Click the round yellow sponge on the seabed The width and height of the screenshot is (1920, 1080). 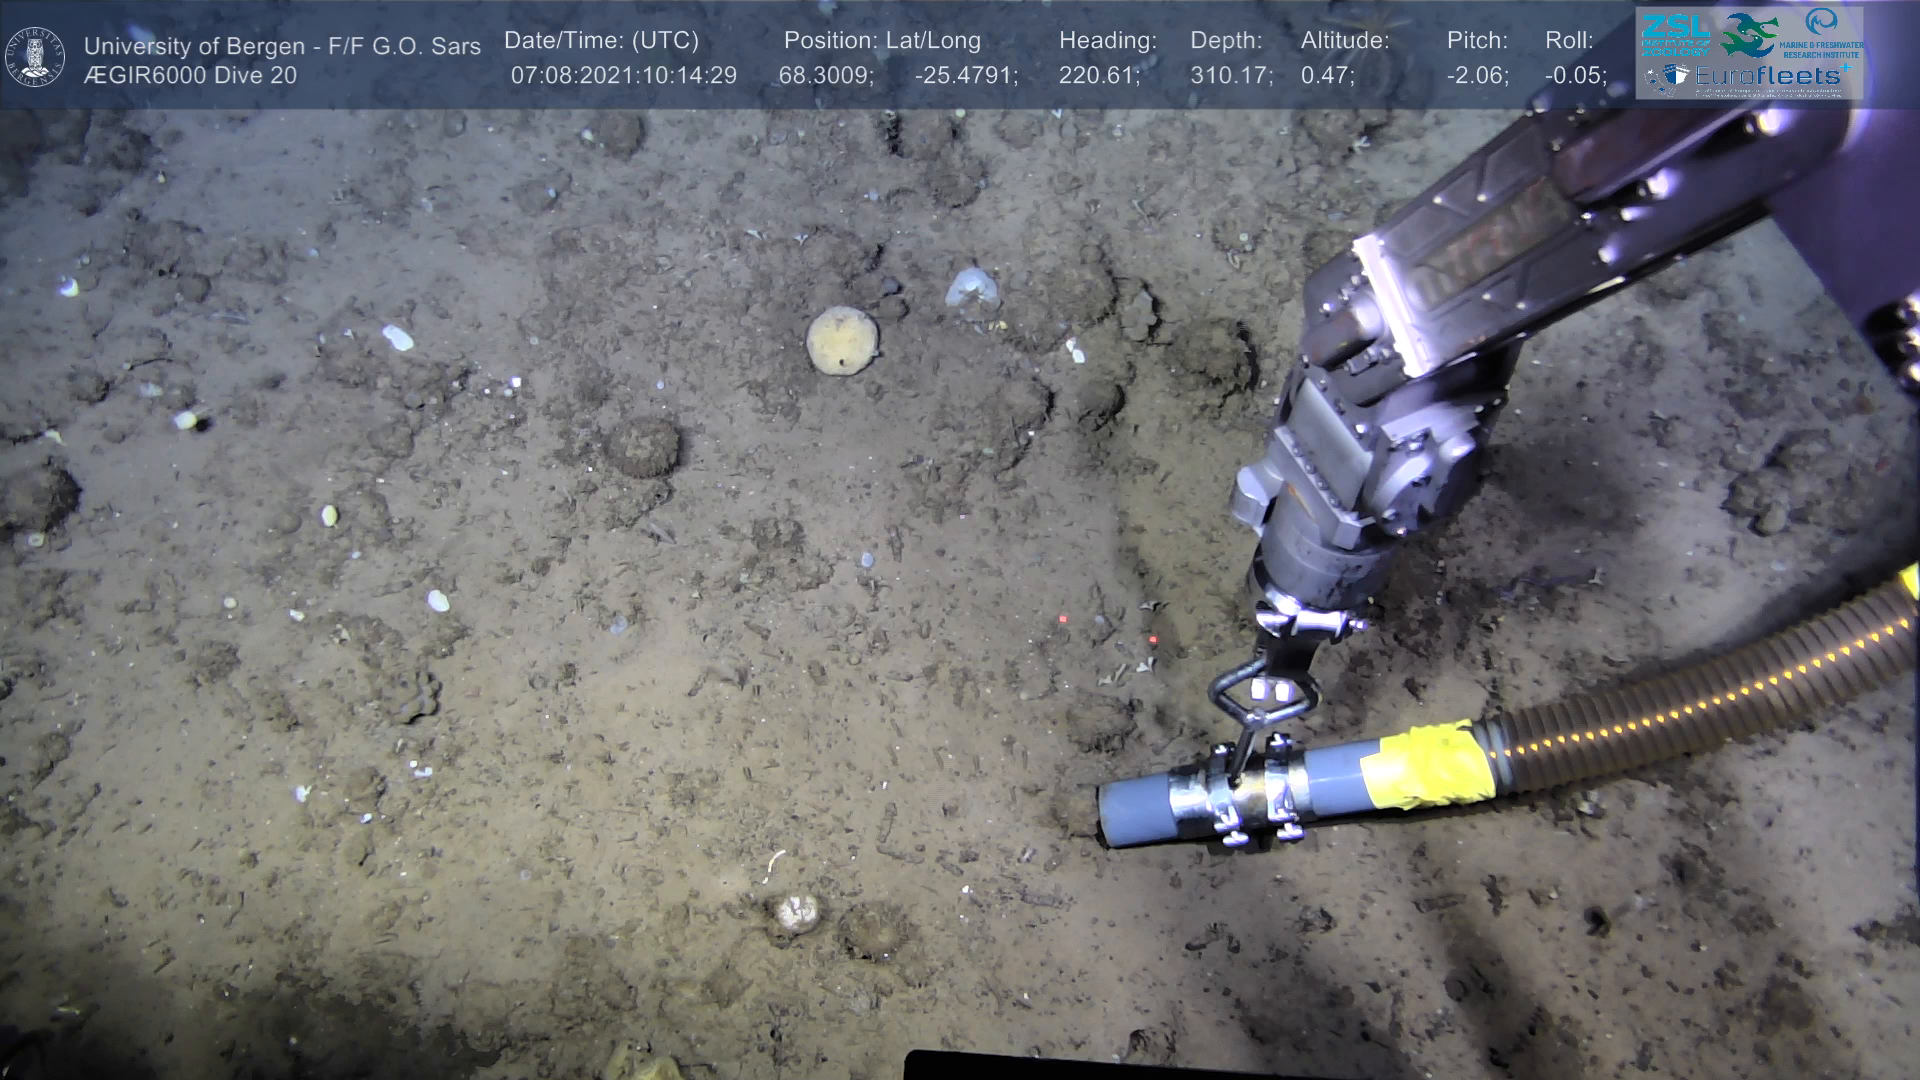point(842,340)
